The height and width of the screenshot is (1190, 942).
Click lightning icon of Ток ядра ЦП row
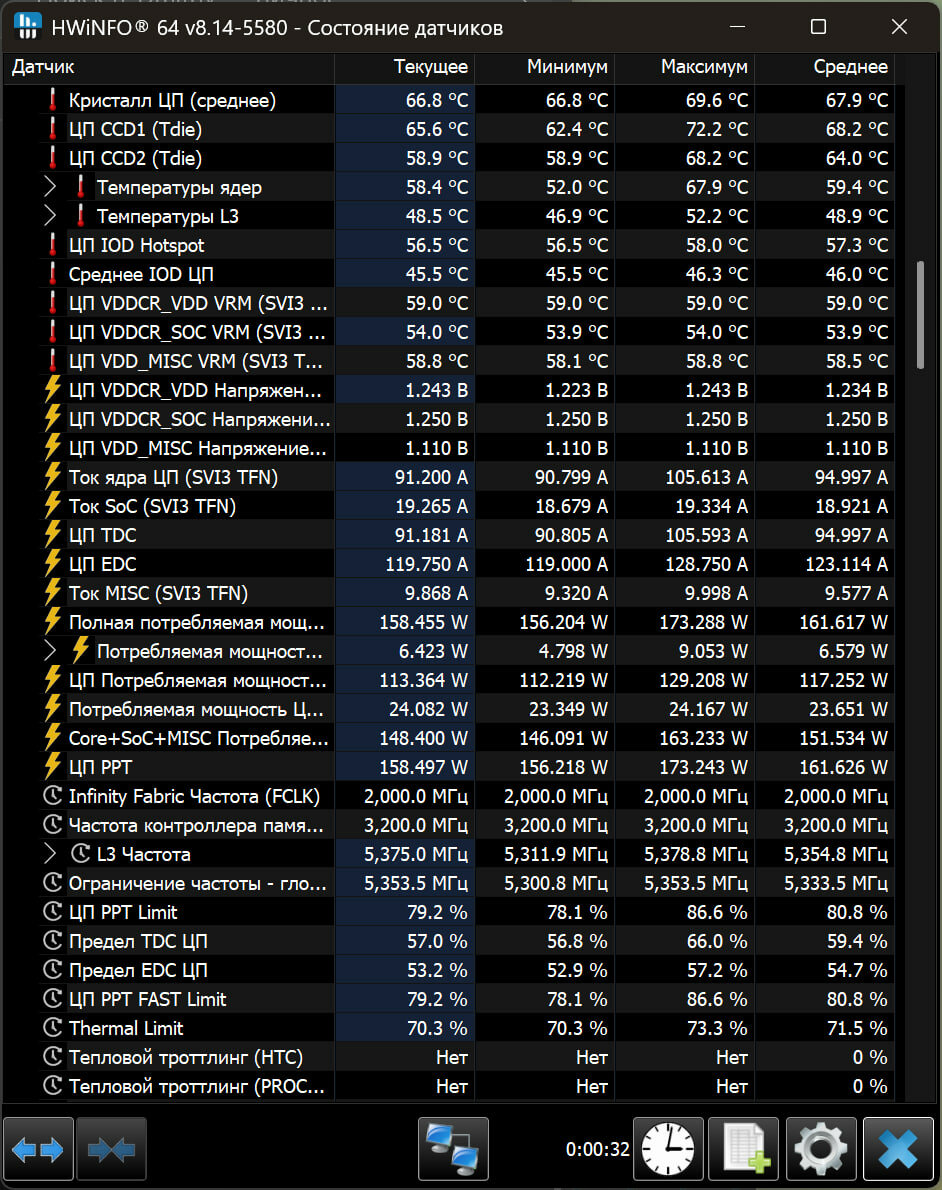point(52,477)
